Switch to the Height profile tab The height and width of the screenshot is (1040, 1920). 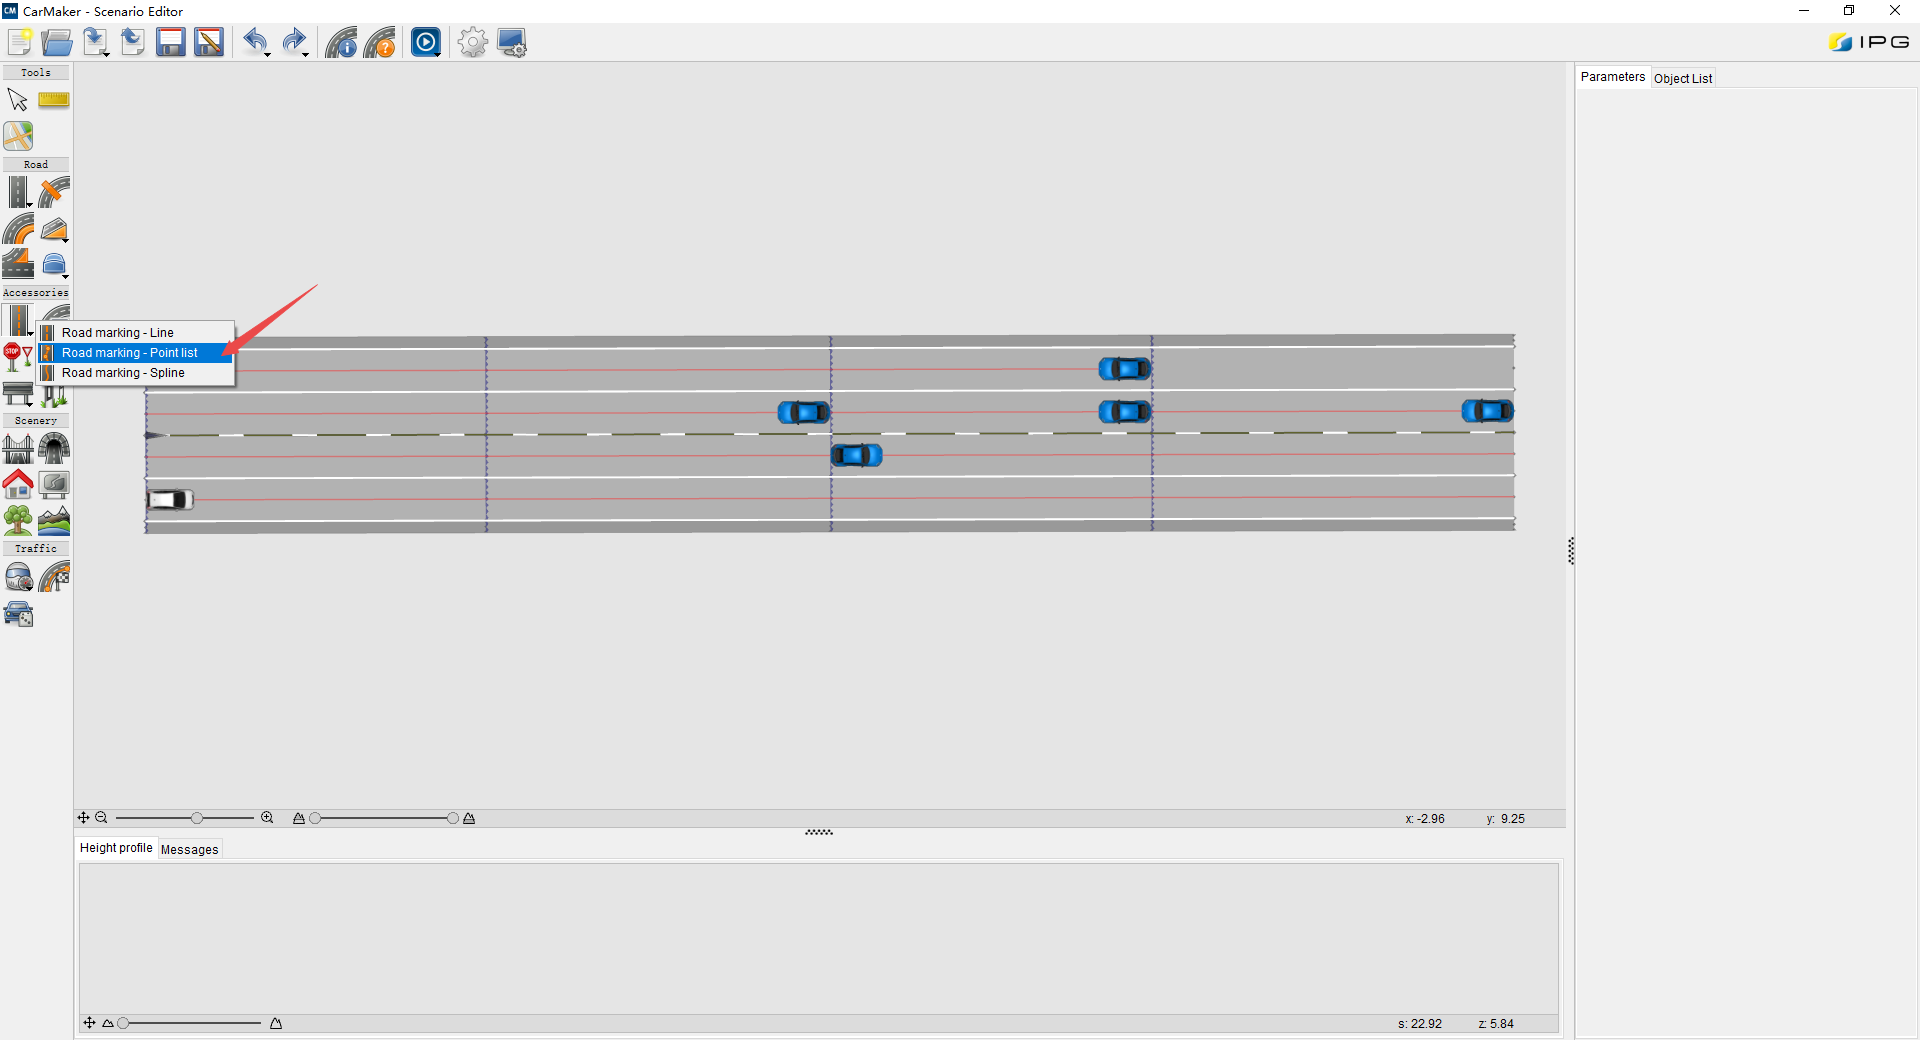[x=116, y=848]
